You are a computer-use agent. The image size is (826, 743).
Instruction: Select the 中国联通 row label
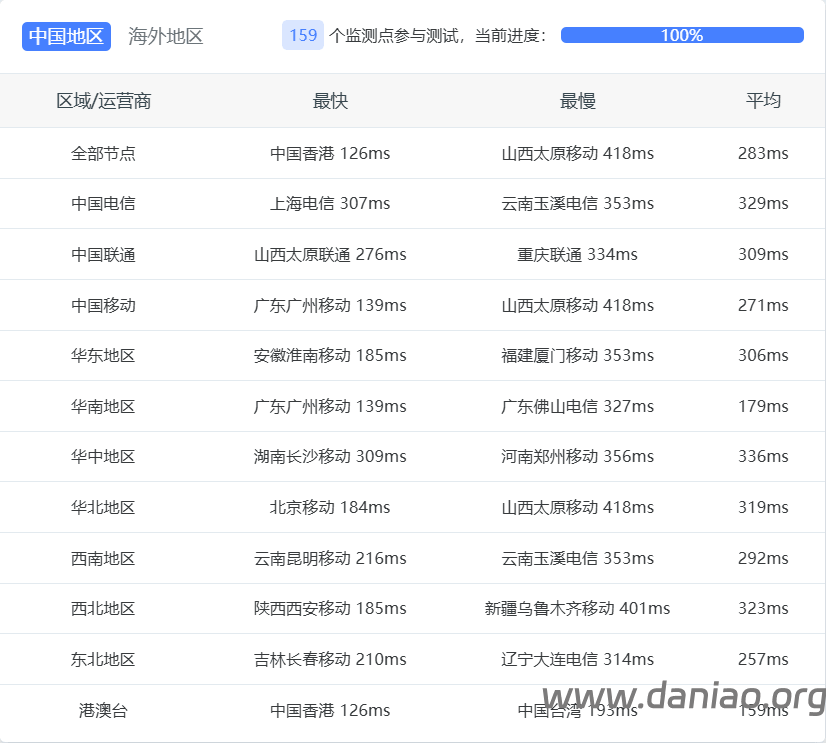coord(103,254)
